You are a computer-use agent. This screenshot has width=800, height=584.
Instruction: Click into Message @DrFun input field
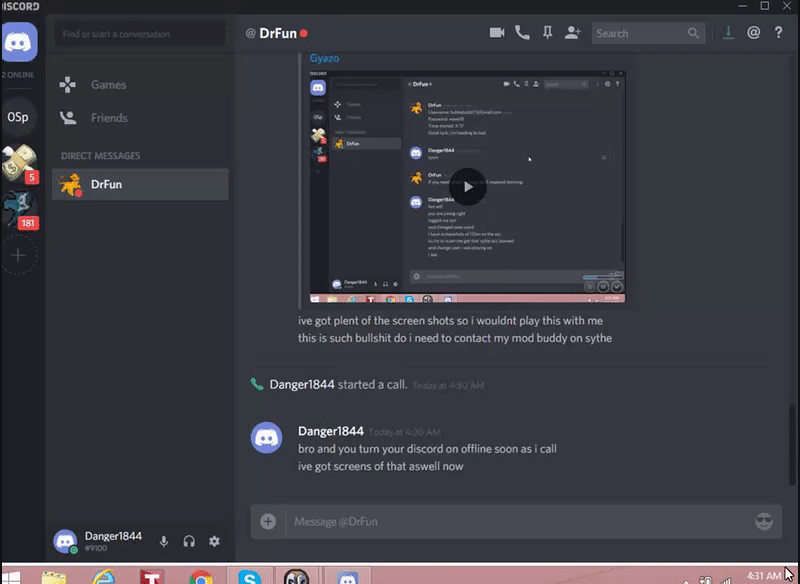[516, 521]
